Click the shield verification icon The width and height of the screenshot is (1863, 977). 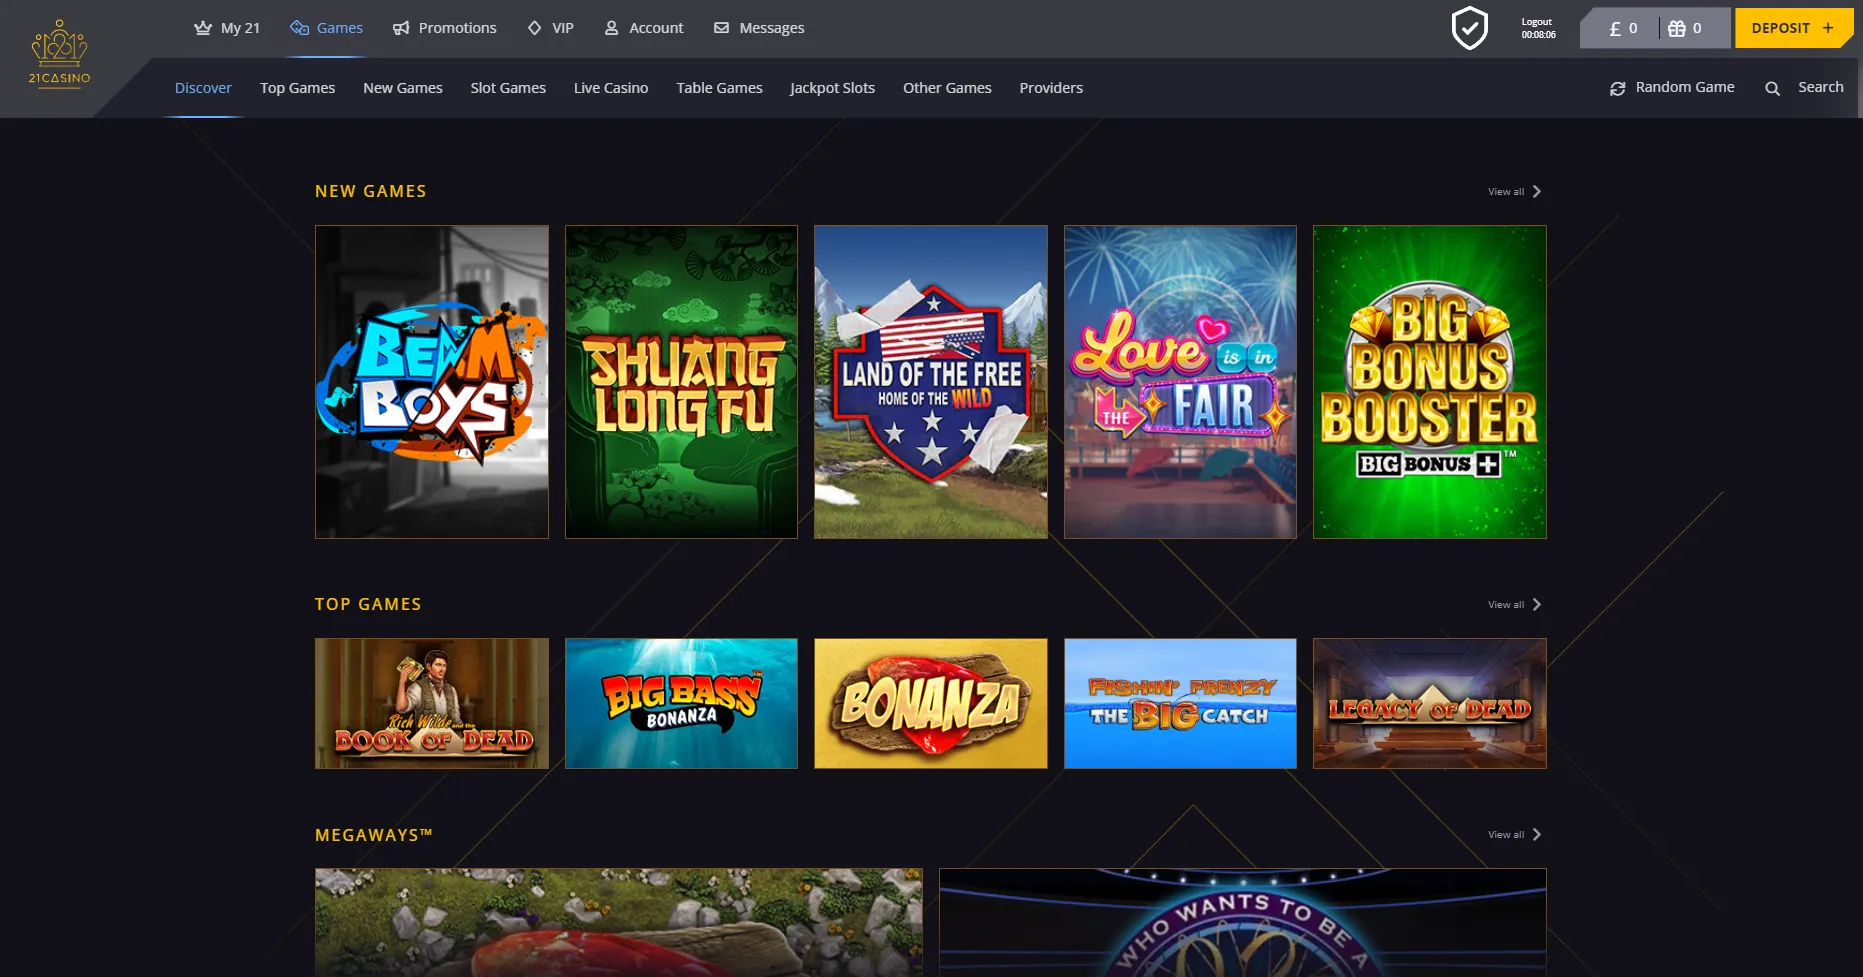coord(1469,28)
